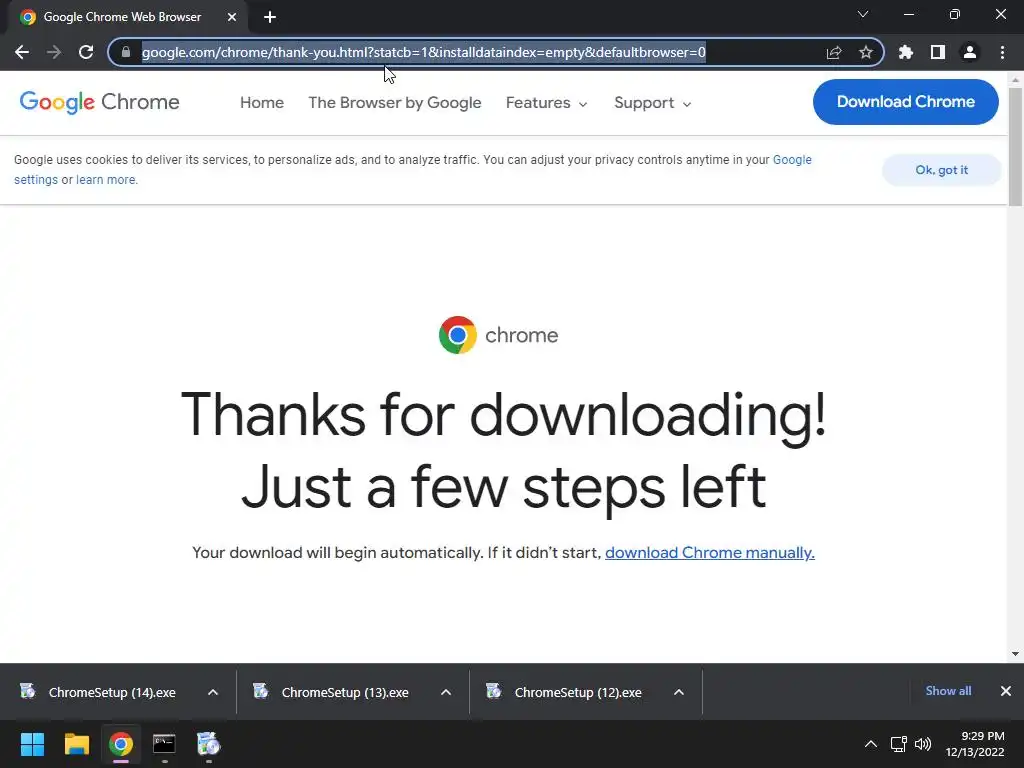The width and height of the screenshot is (1024, 768).
Task: Click the scrollbar down arrow
Action: [1015, 654]
